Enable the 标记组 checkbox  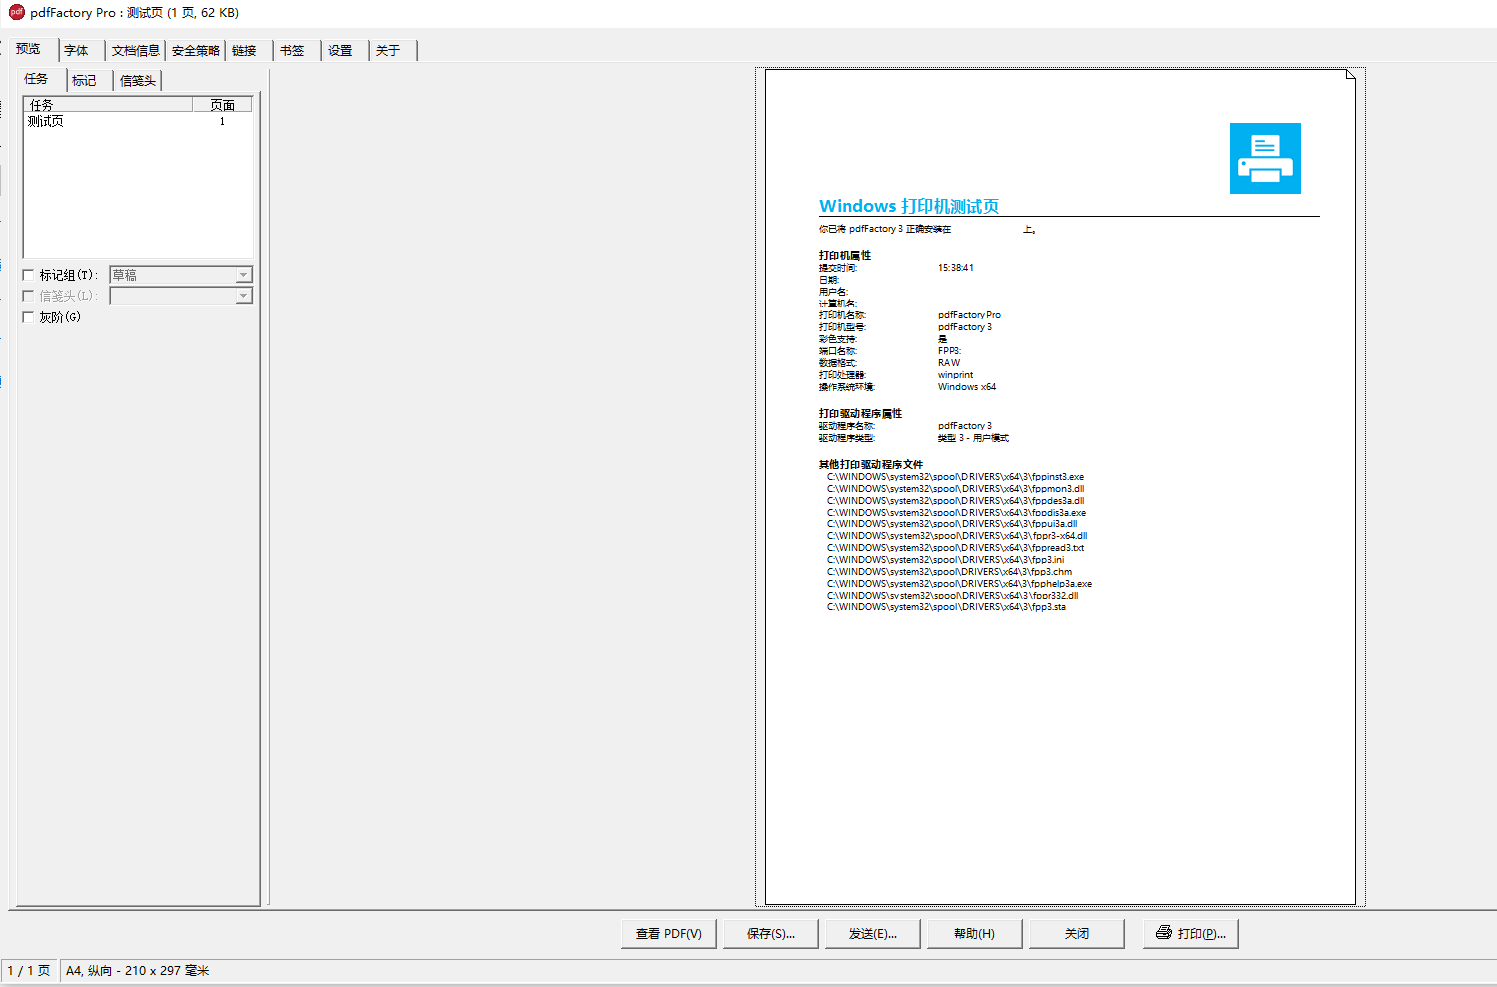(28, 275)
